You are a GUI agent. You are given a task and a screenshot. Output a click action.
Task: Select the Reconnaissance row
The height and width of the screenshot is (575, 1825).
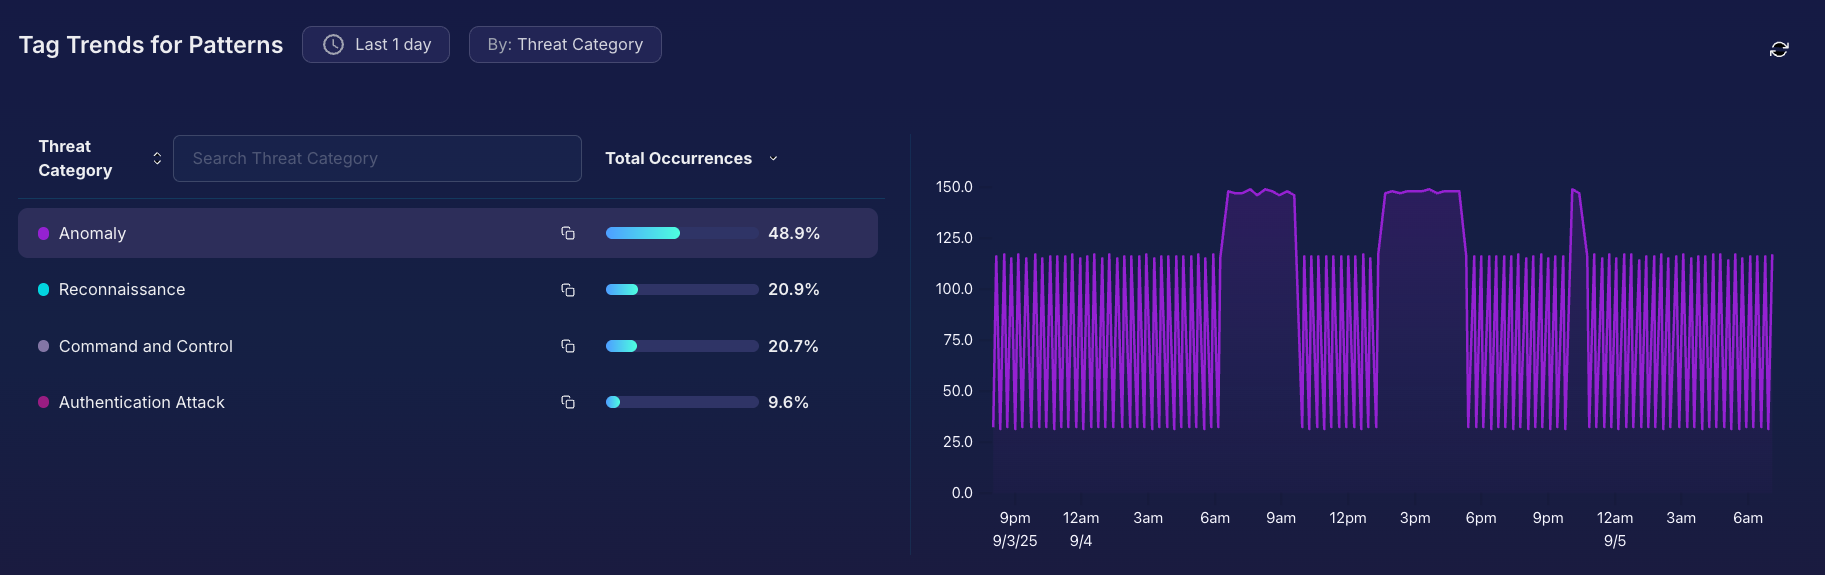tap(300, 290)
